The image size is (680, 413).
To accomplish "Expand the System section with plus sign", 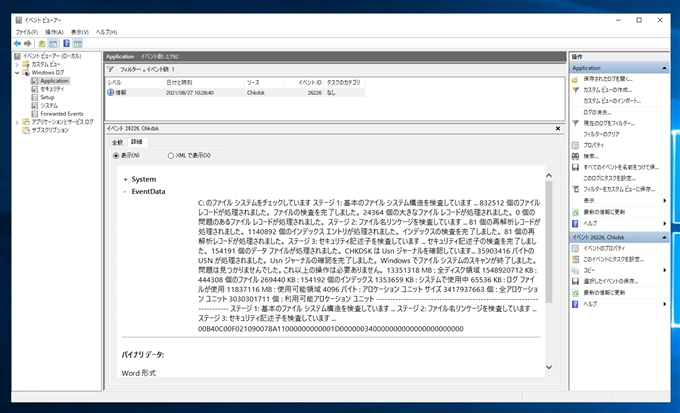I will click(x=125, y=179).
